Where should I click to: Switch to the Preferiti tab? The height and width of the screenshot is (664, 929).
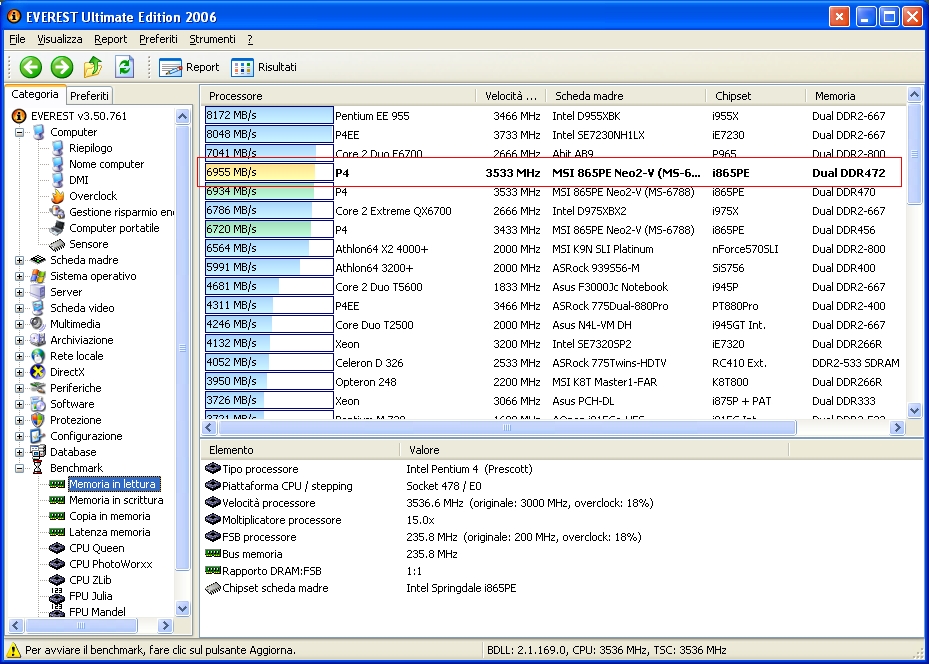[89, 95]
